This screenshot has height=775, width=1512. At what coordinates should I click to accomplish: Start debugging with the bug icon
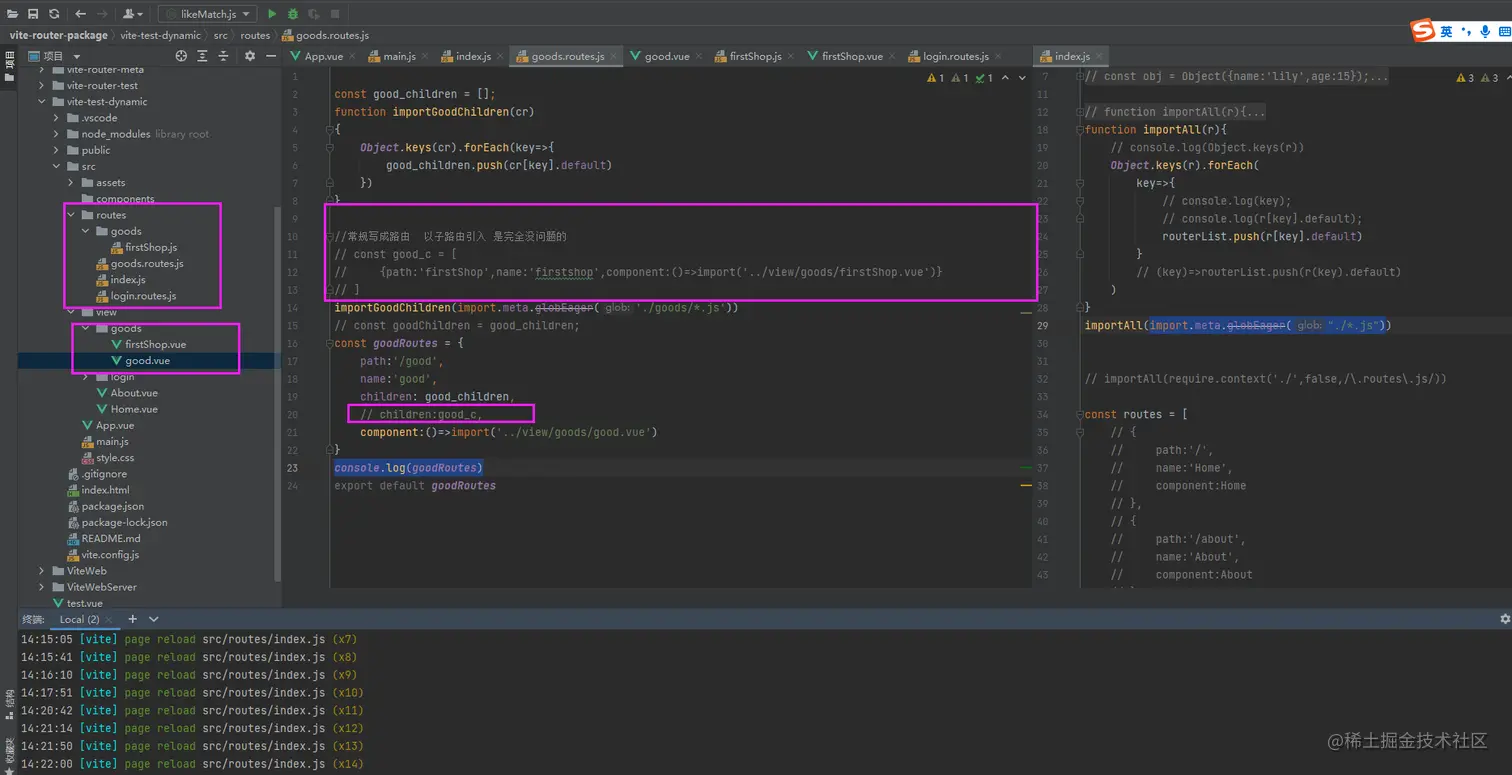click(293, 14)
